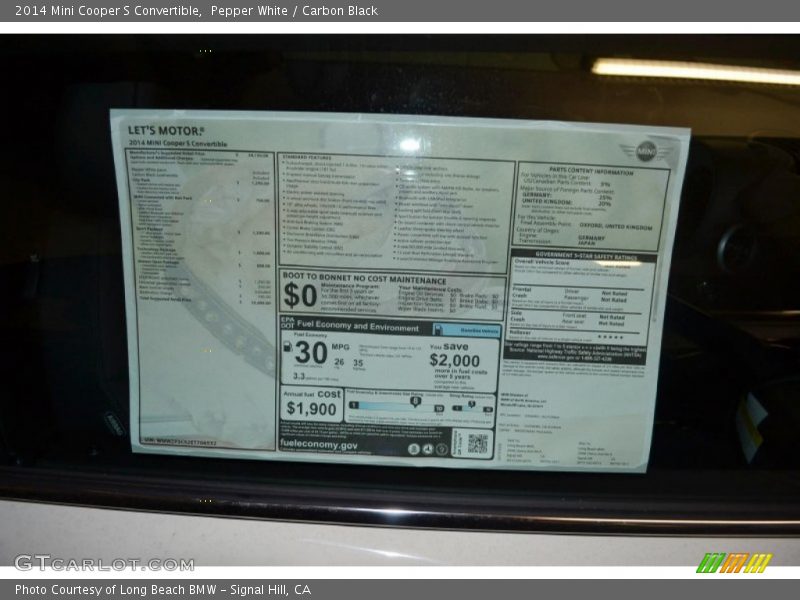
Task: Click the "Pepper White / Carbon Black" color caption
Action: tap(294, 11)
